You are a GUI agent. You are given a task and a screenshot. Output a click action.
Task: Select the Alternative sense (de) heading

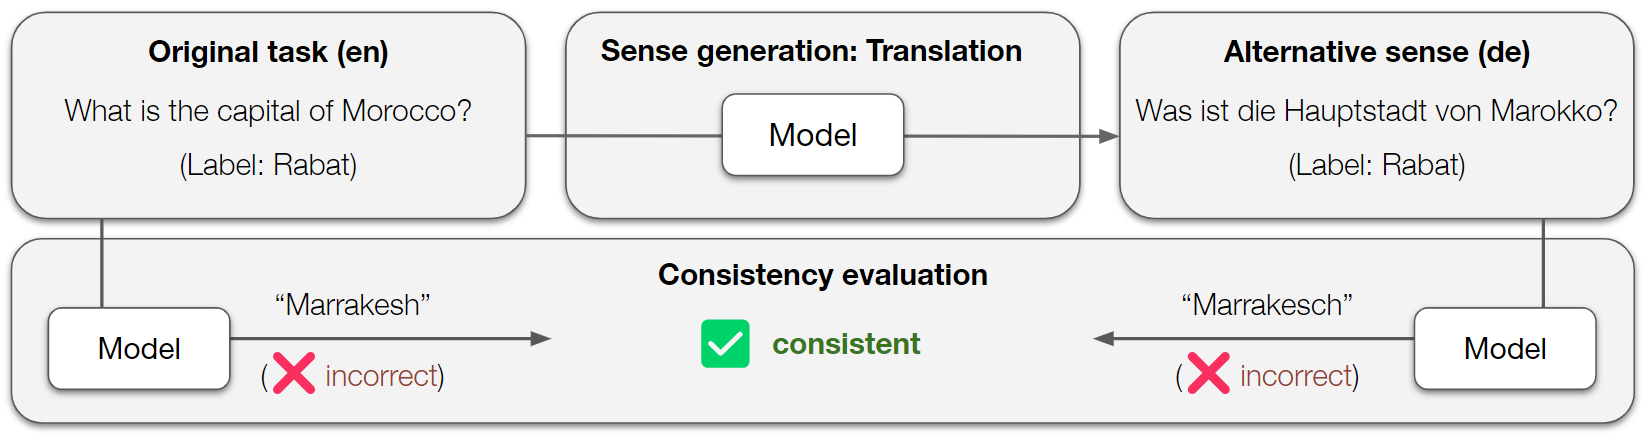(x=1376, y=52)
